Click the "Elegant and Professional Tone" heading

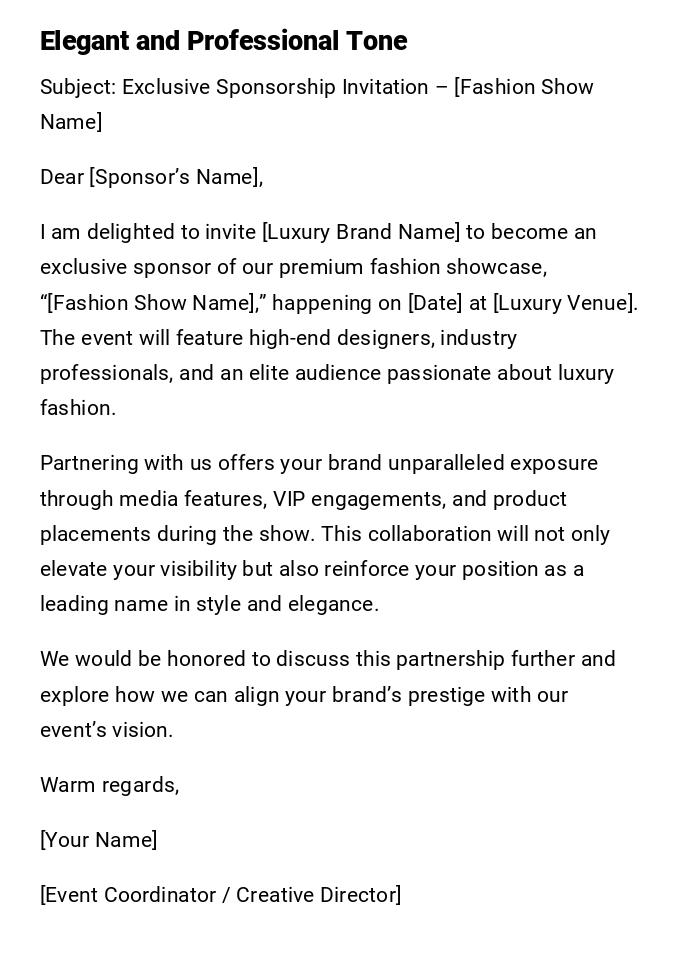[x=223, y=41]
